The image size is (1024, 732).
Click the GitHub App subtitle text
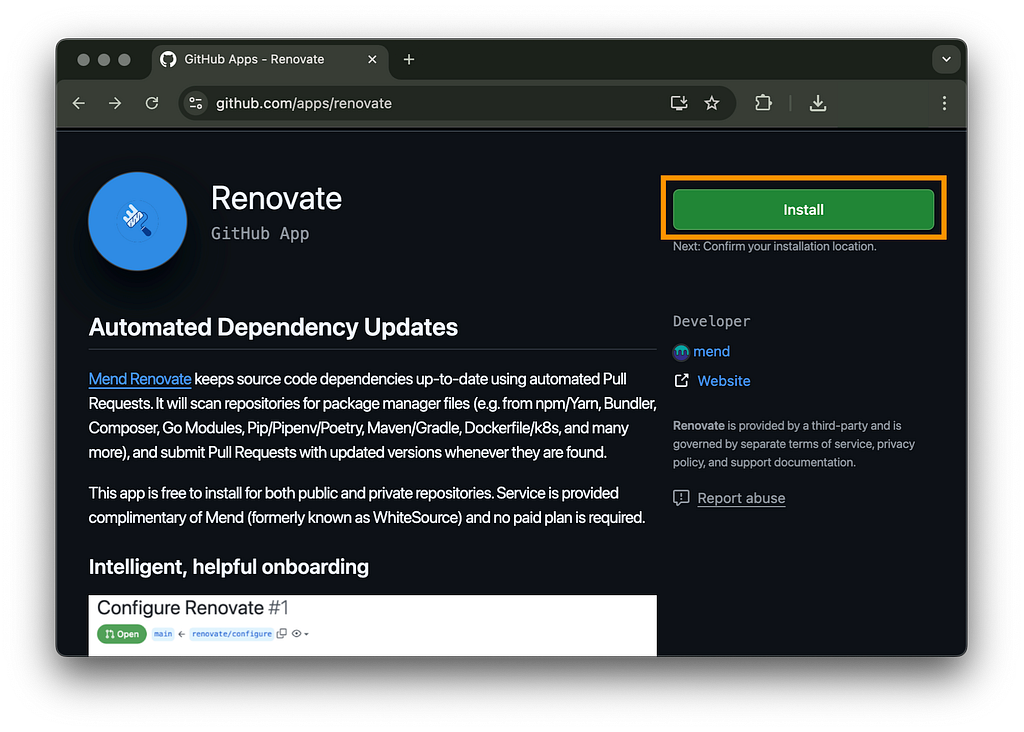point(260,234)
